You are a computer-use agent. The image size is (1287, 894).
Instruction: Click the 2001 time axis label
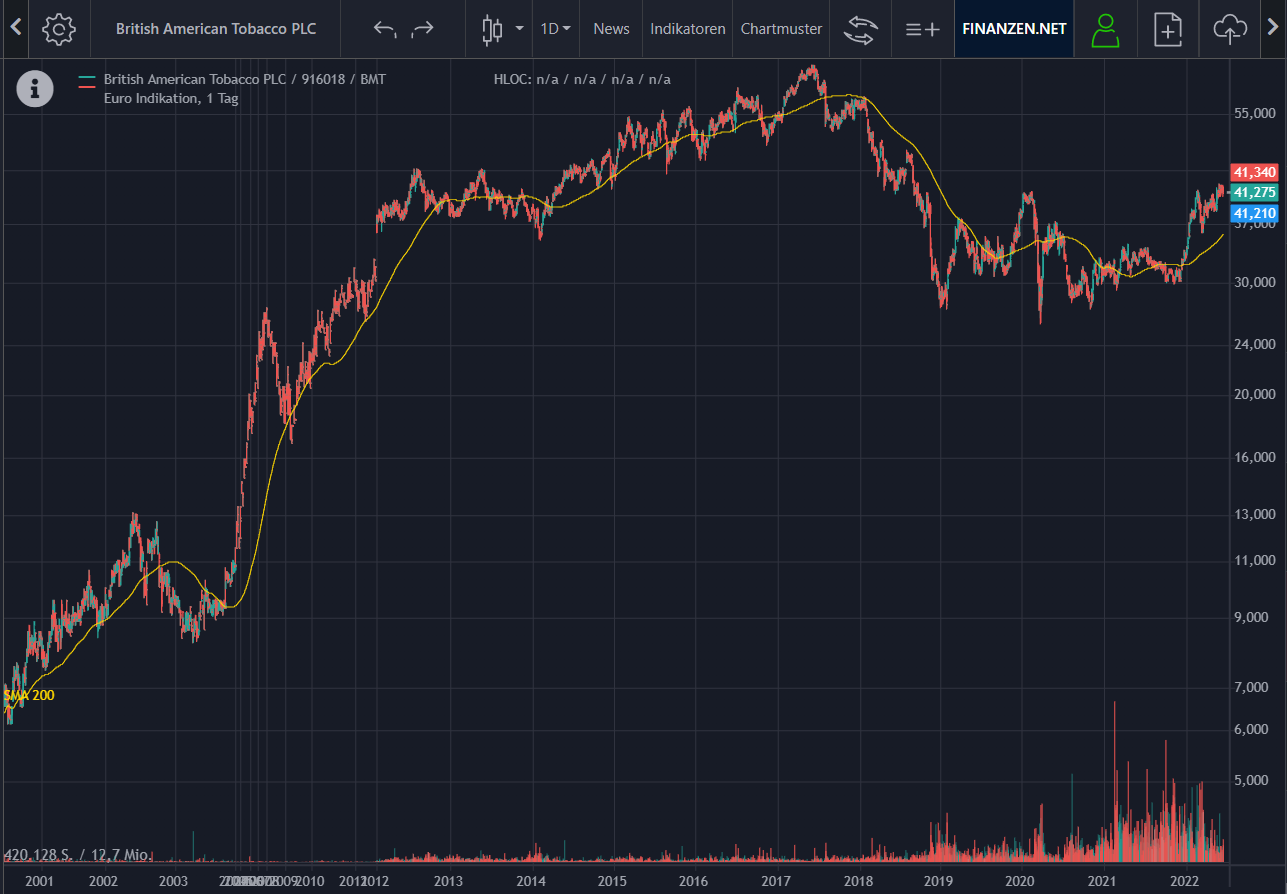click(x=39, y=881)
